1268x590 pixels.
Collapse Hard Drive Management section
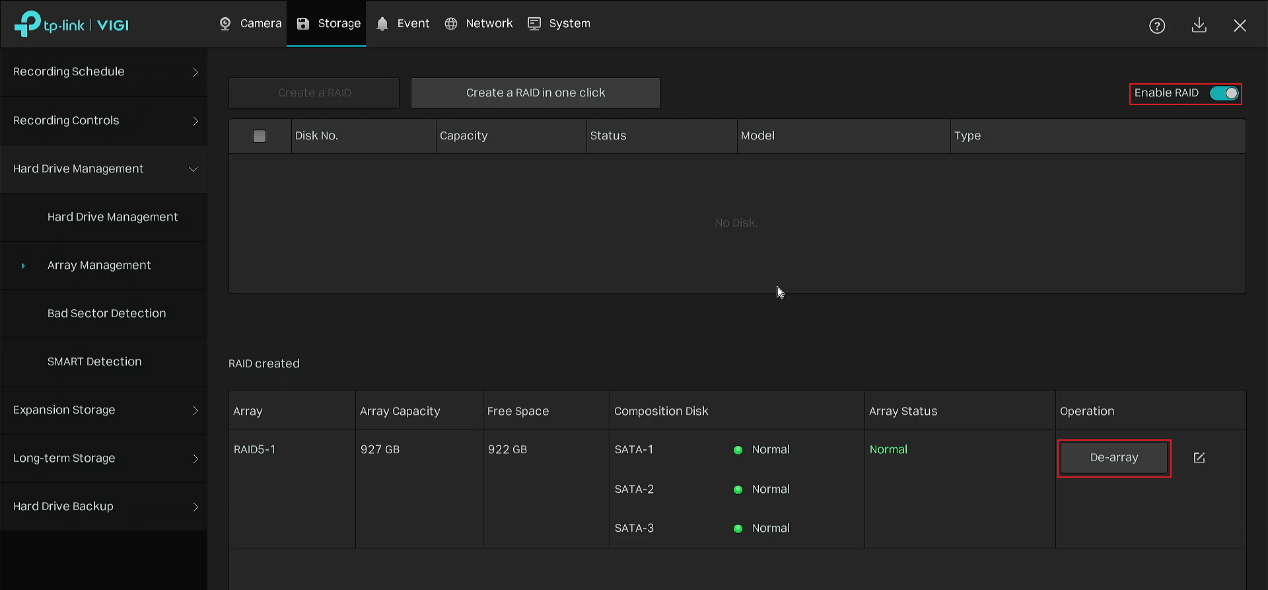click(103, 169)
